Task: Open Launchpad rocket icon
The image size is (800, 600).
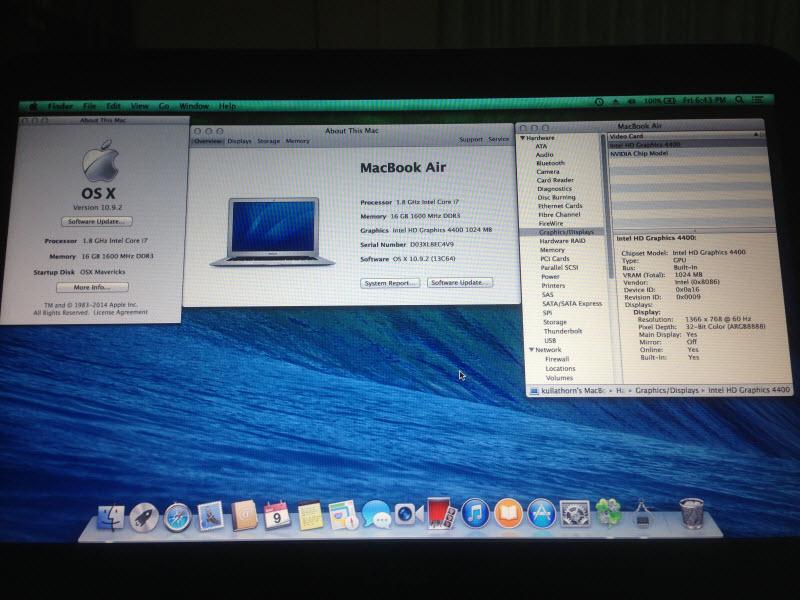Action: [145, 516]
